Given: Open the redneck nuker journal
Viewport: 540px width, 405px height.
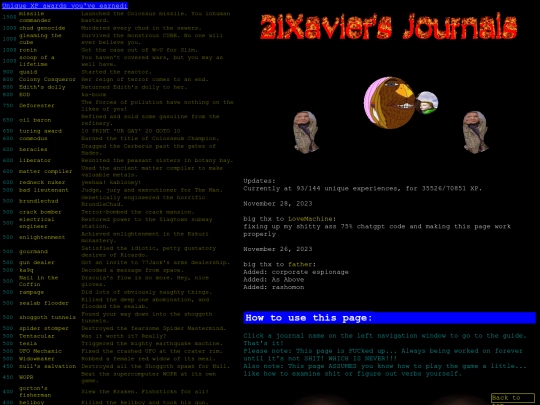Looking at the screenshot, I should pos(42,182).
